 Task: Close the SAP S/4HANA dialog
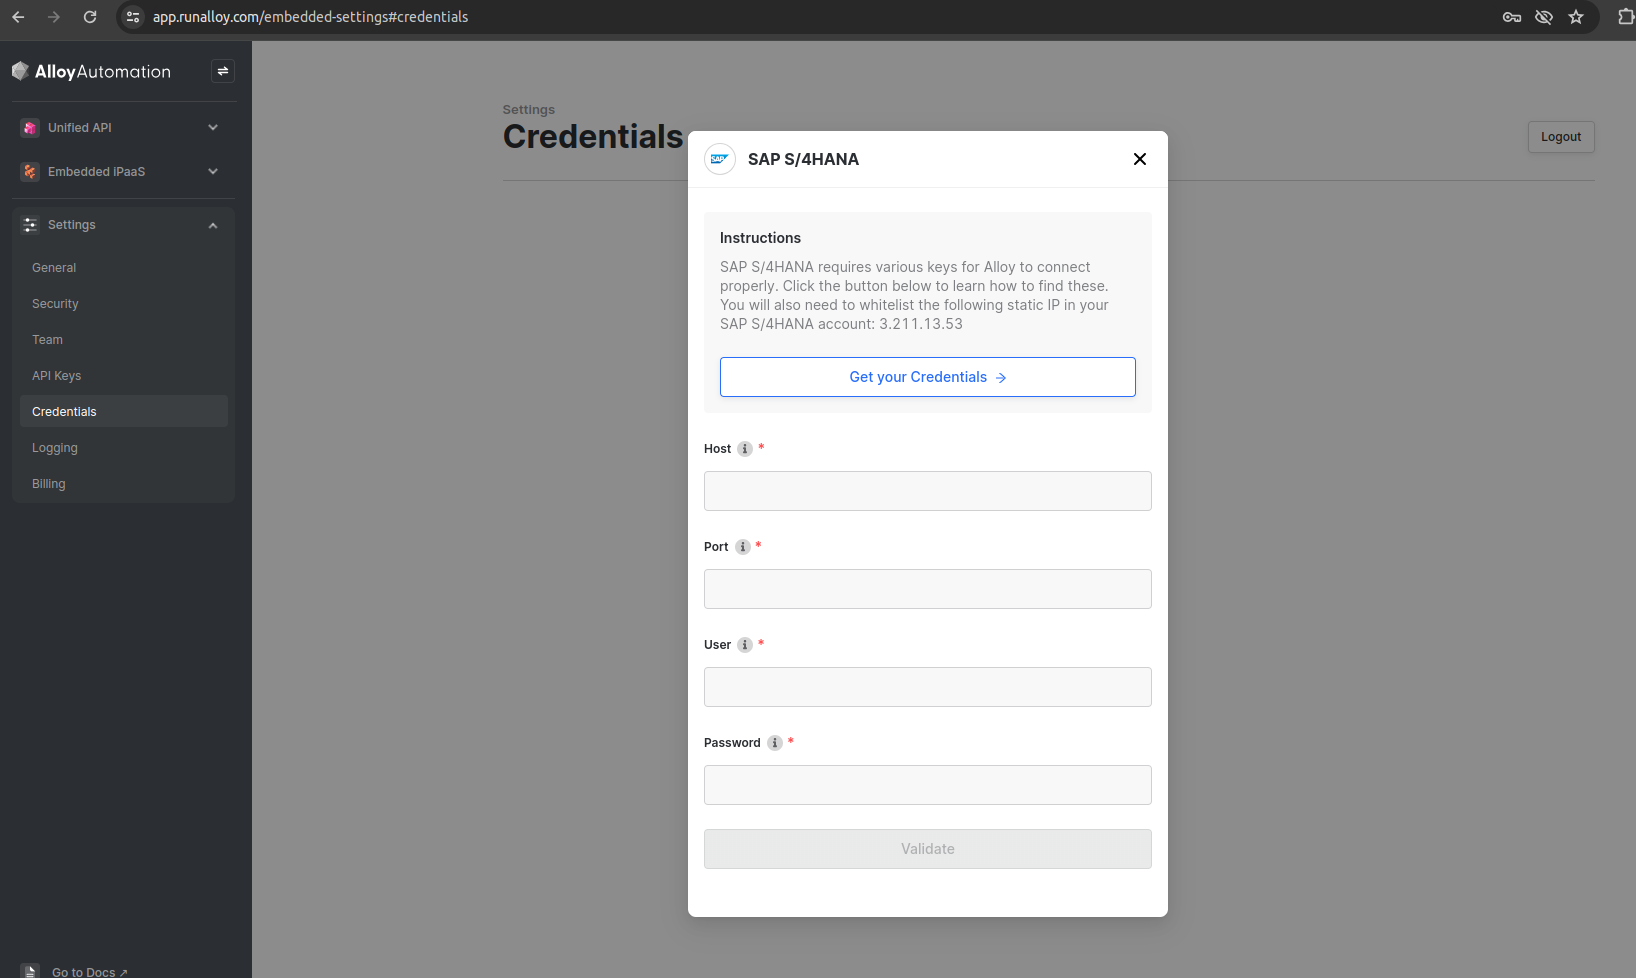click(x=1139, y=159)
